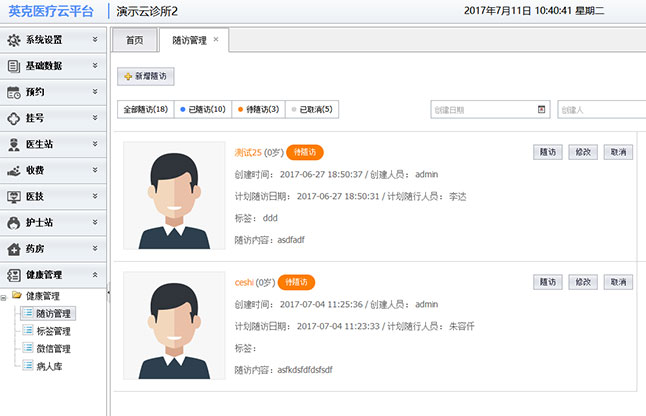Click the 预约 calendar icon
This screenshot has height=416, width=646.
tap(14, 92)
